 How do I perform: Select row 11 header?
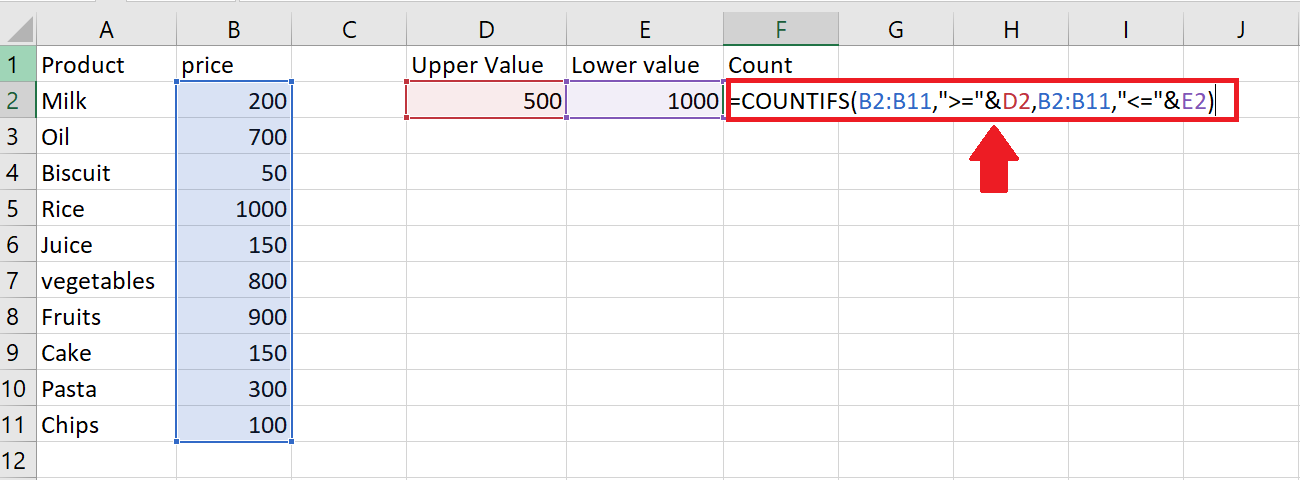click(x=18, y=425)
